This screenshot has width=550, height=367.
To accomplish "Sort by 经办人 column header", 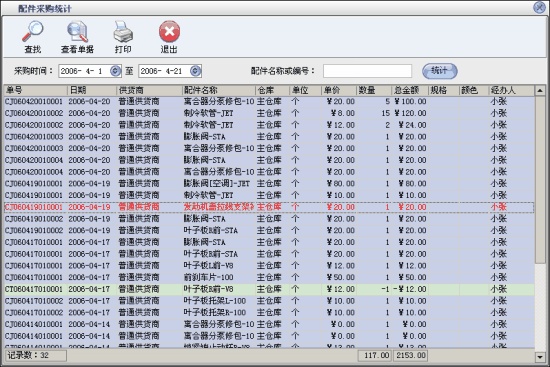I will click(511, 91).
